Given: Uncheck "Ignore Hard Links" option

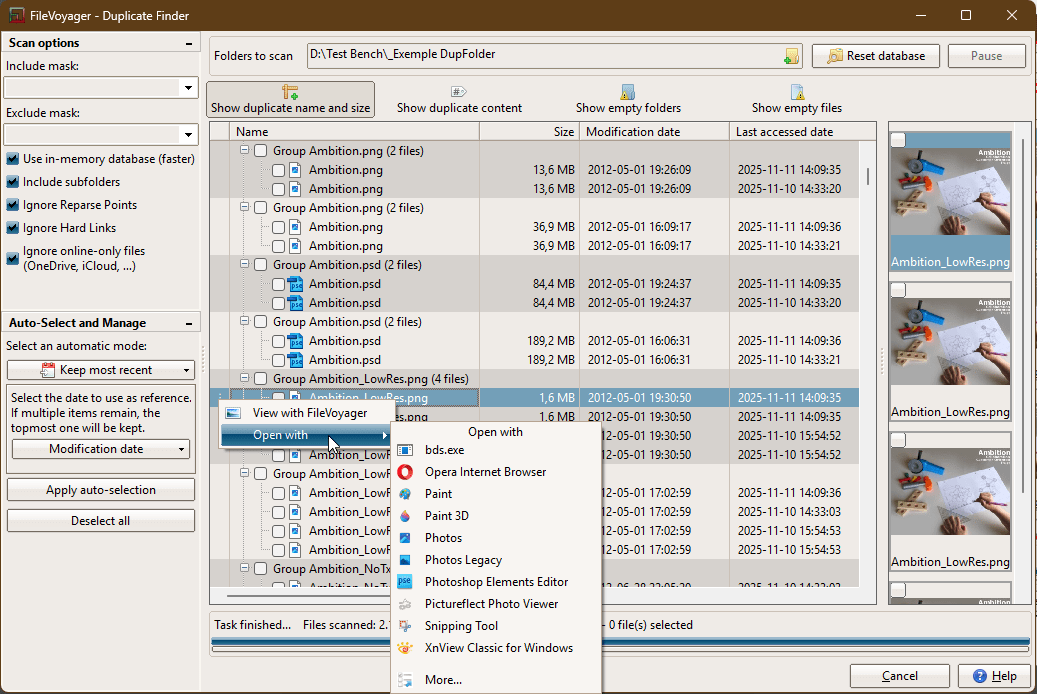Looking at the screenshot, I should tap(12, 227).
